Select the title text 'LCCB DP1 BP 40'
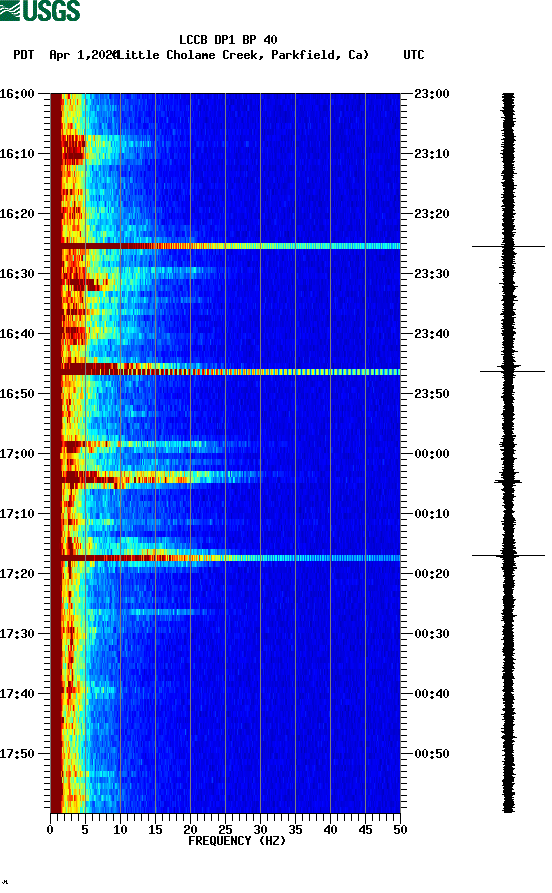 tap(228, 40)
